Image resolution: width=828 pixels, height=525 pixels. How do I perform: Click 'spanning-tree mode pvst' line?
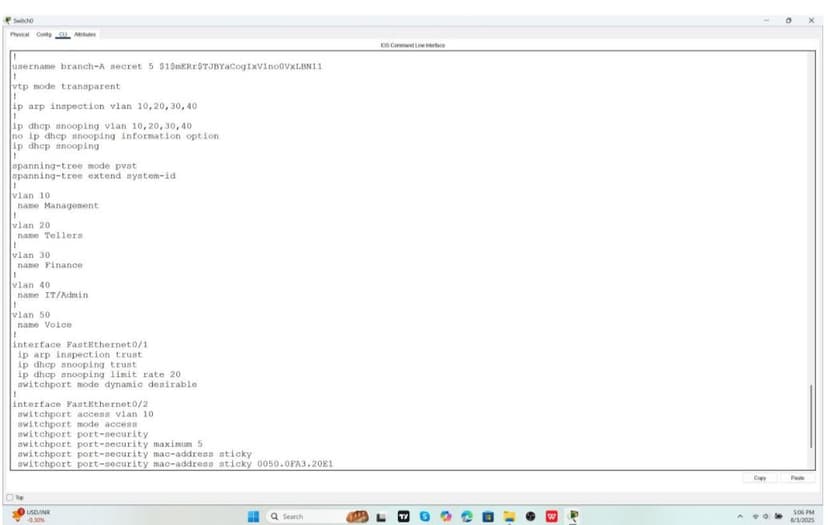point(74,166)
